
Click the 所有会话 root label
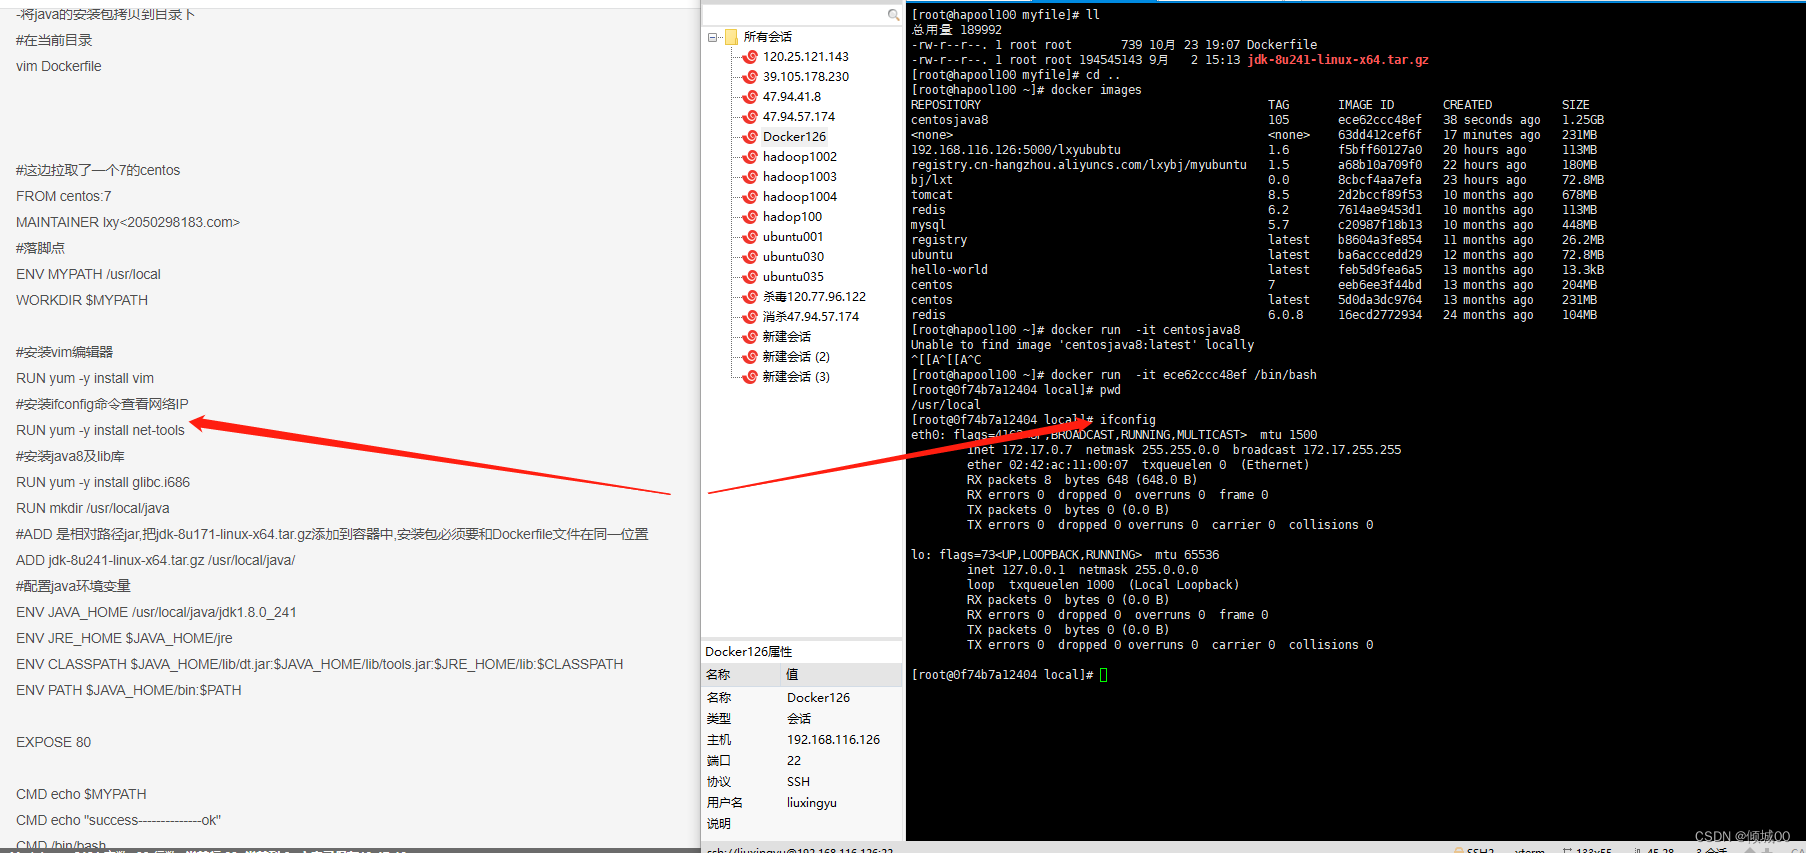[767, 37]
